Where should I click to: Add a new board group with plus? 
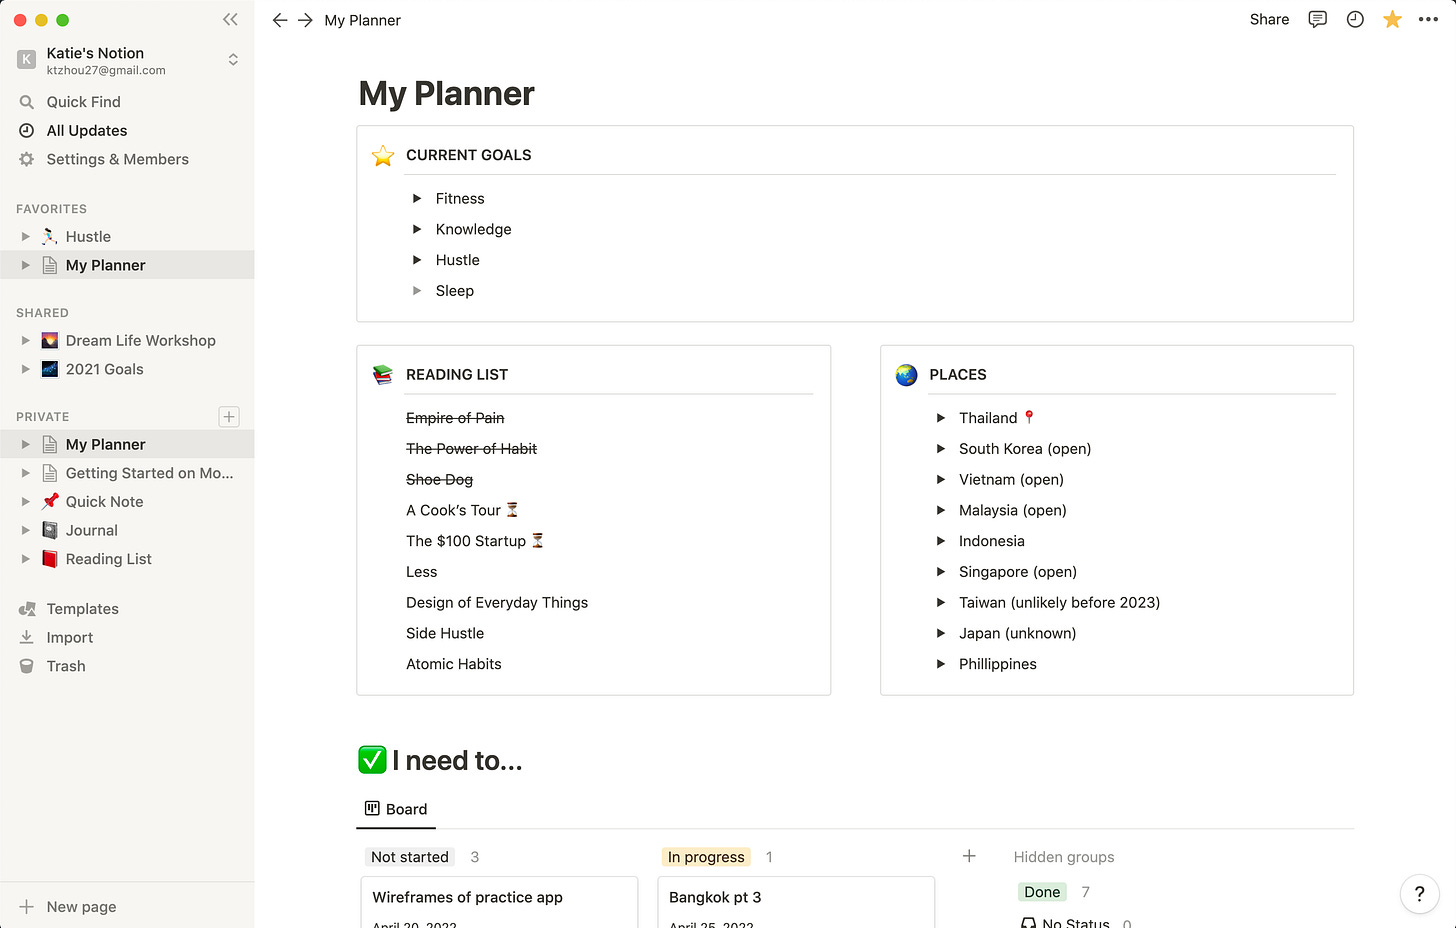point(969,856)
